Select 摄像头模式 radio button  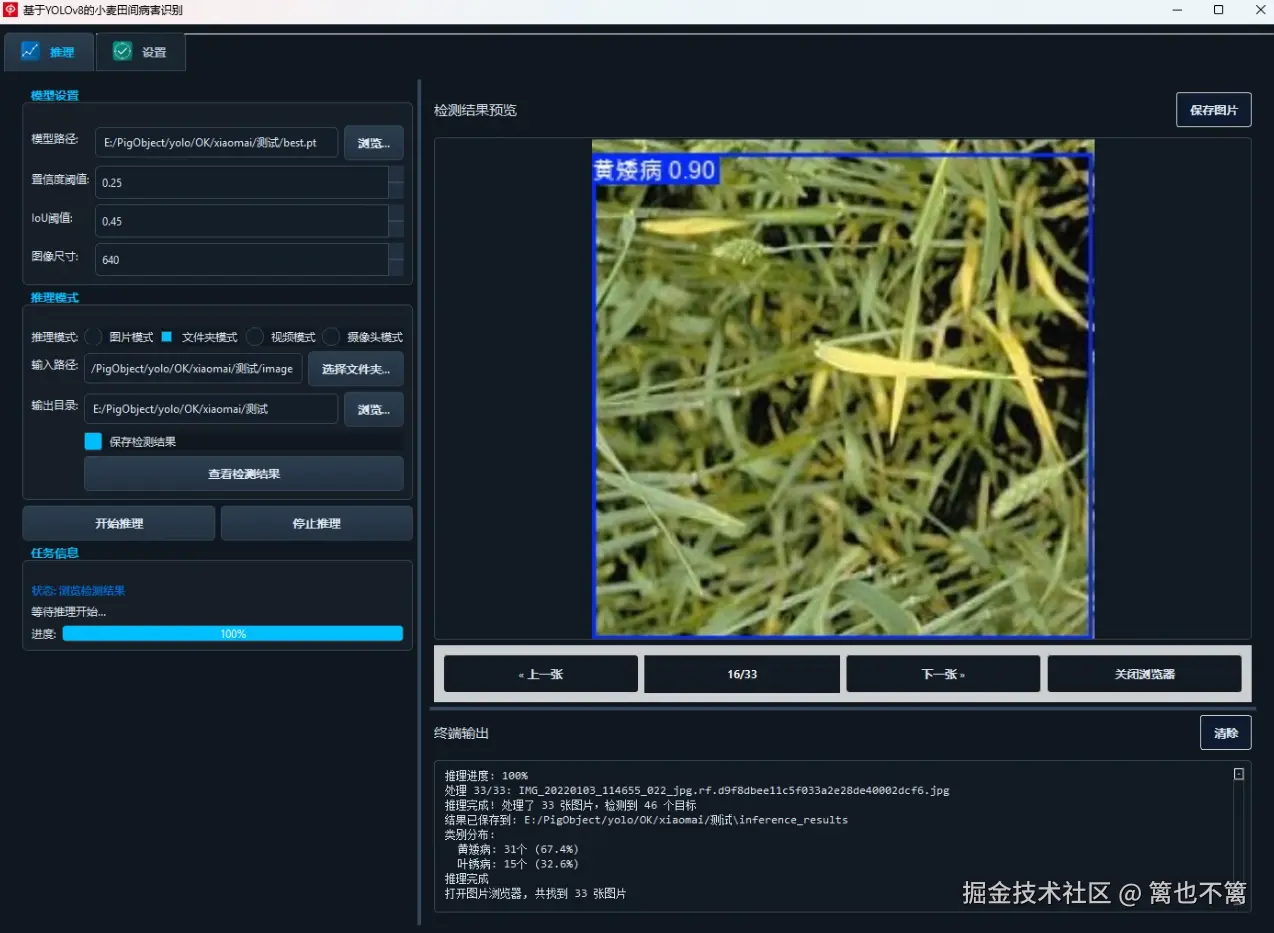[331, 337]
